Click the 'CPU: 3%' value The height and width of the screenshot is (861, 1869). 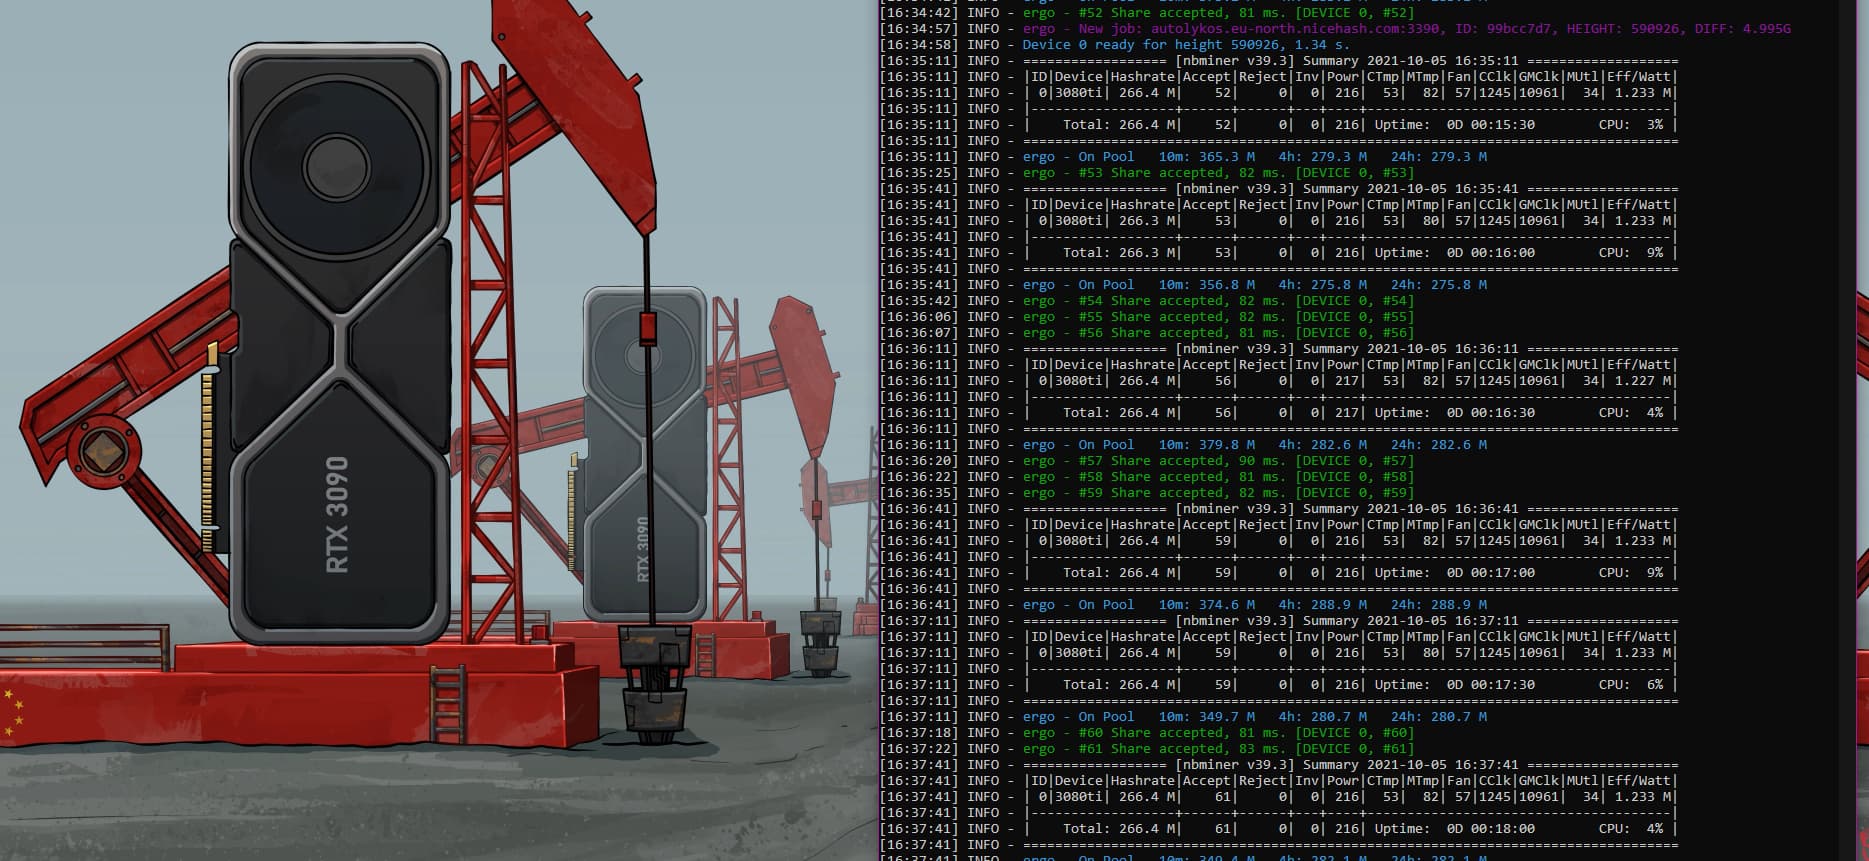[1631, 125]
